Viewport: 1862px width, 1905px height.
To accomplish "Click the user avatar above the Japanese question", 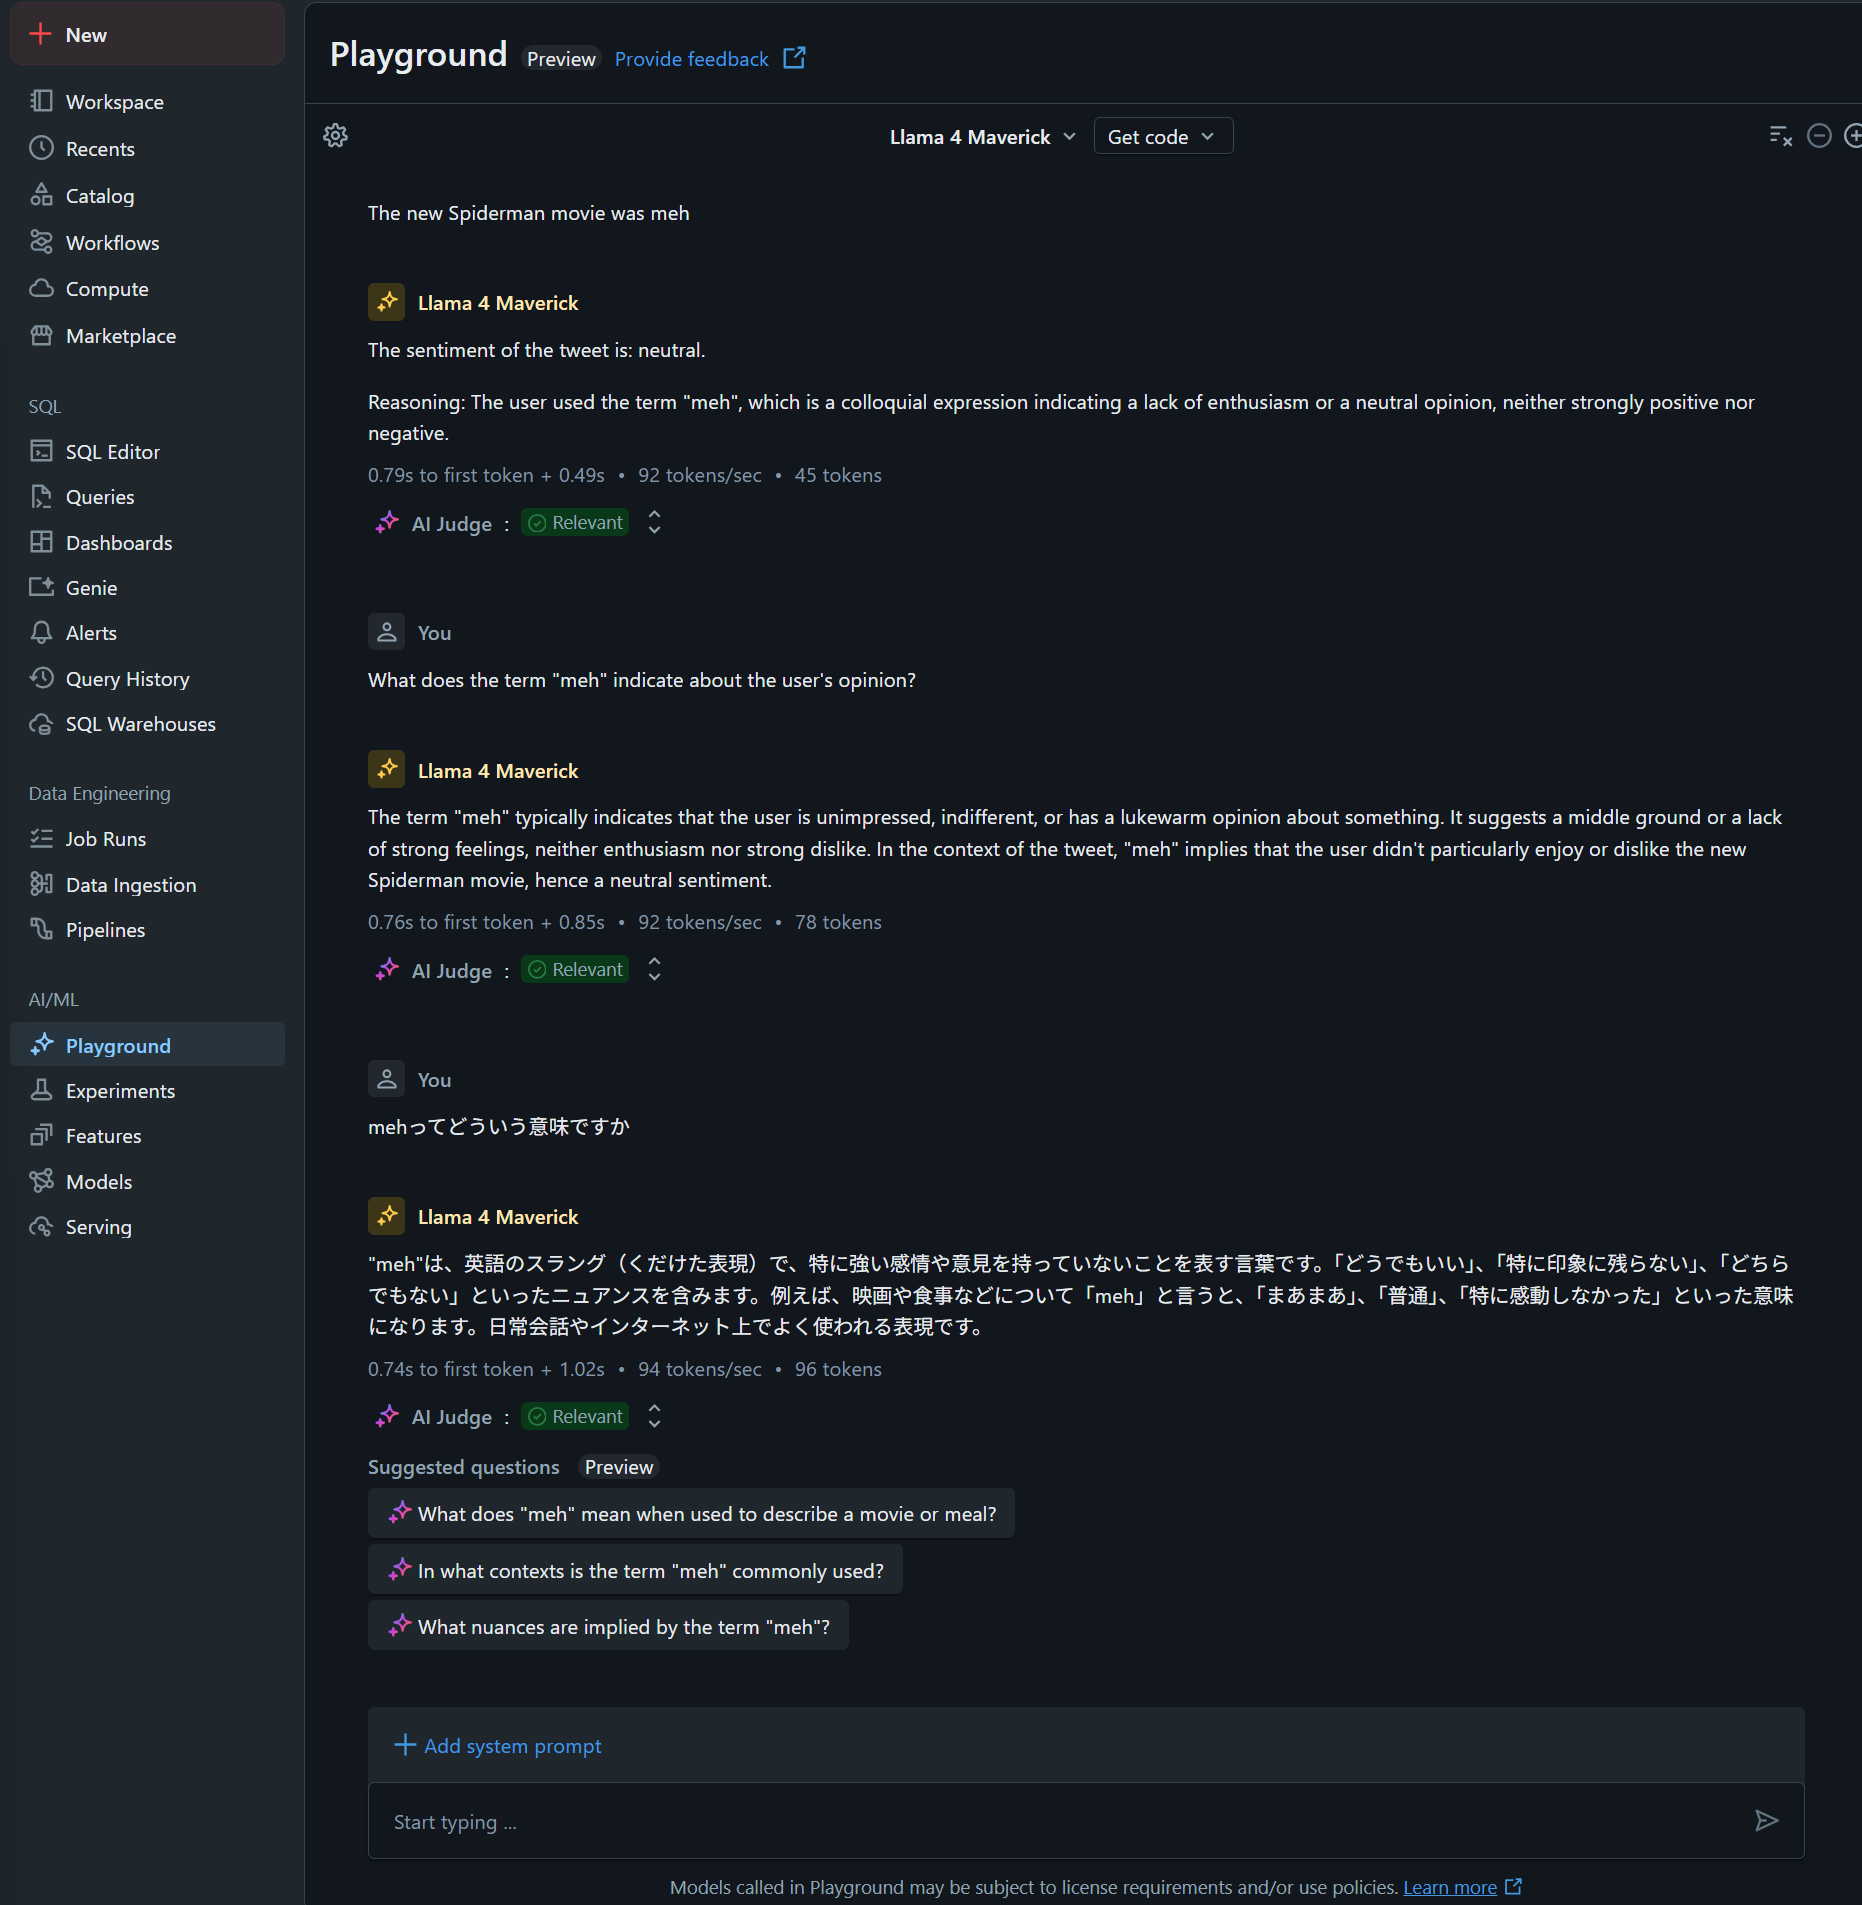I will [386, 1079].
